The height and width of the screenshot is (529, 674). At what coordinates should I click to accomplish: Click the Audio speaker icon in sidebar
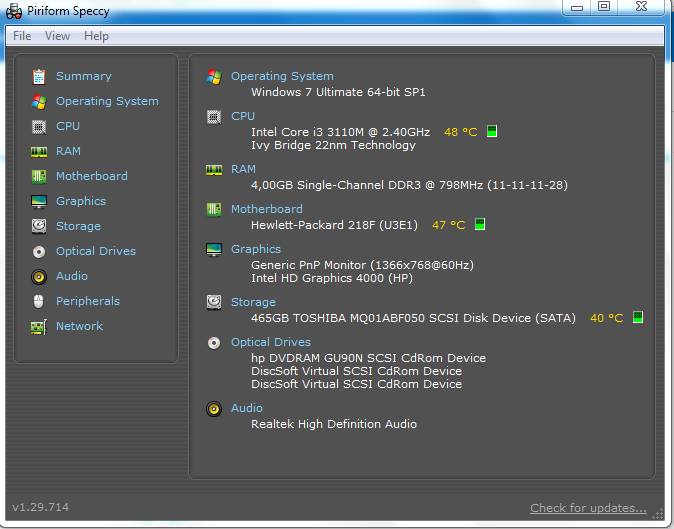(39, 276)
